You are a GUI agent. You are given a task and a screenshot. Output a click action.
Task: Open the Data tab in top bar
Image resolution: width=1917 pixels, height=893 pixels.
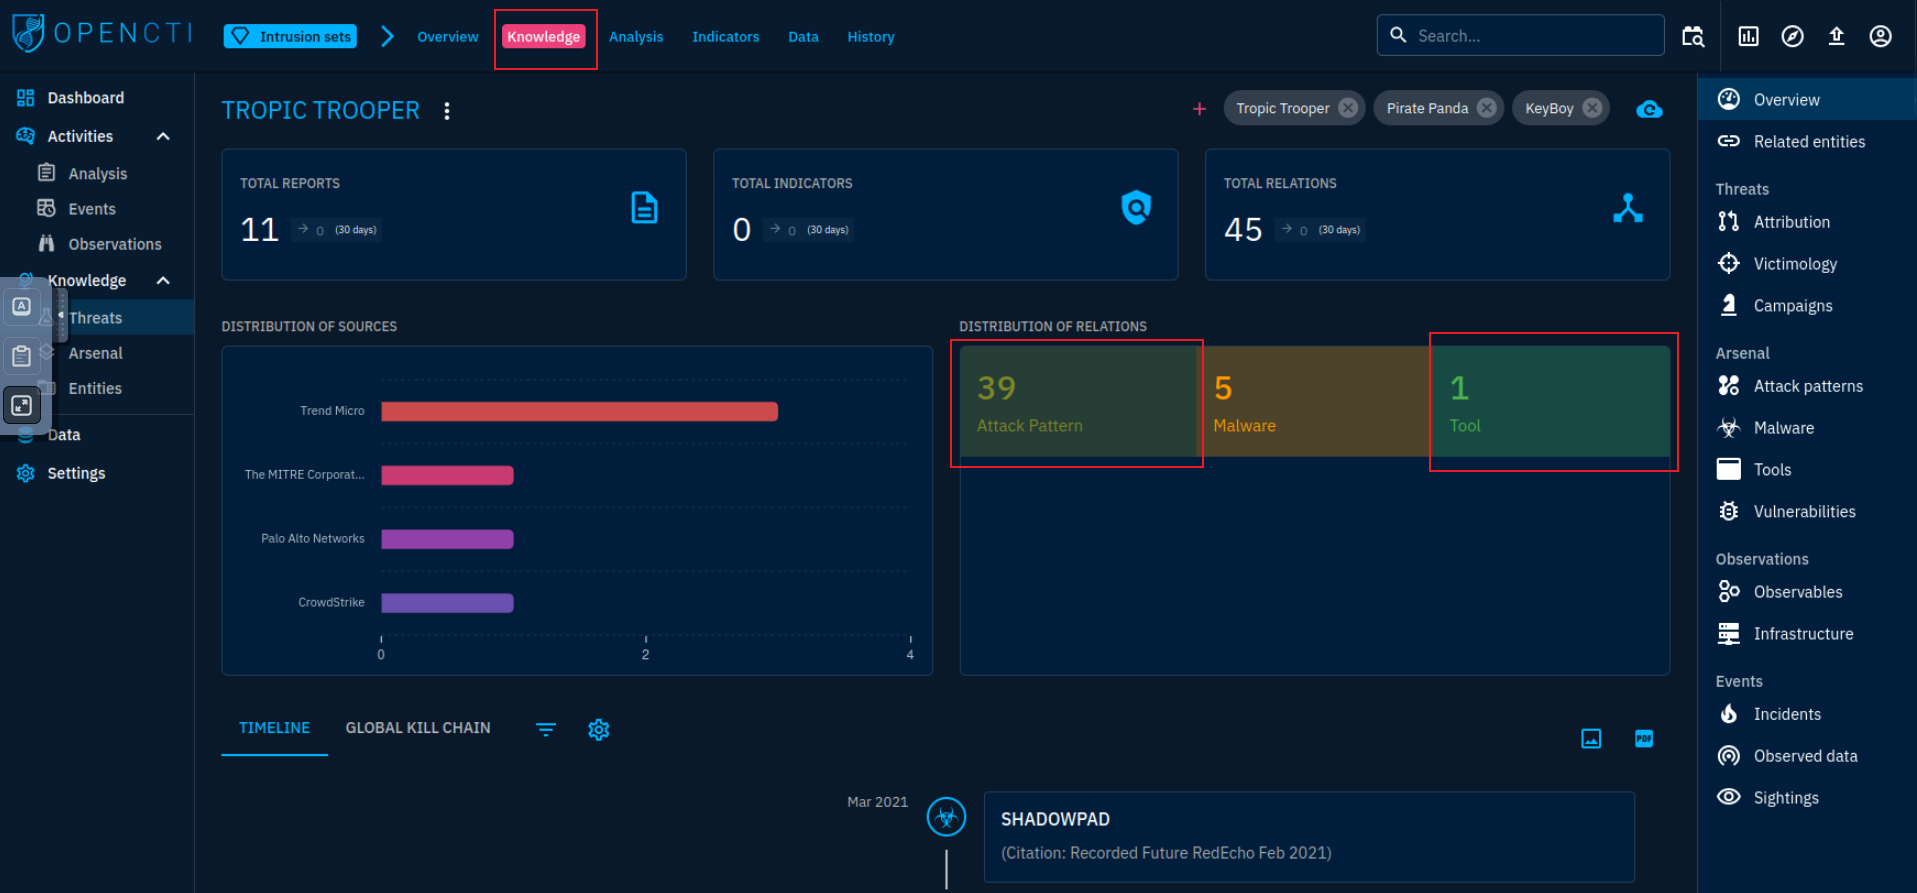(x=803, y=37)
